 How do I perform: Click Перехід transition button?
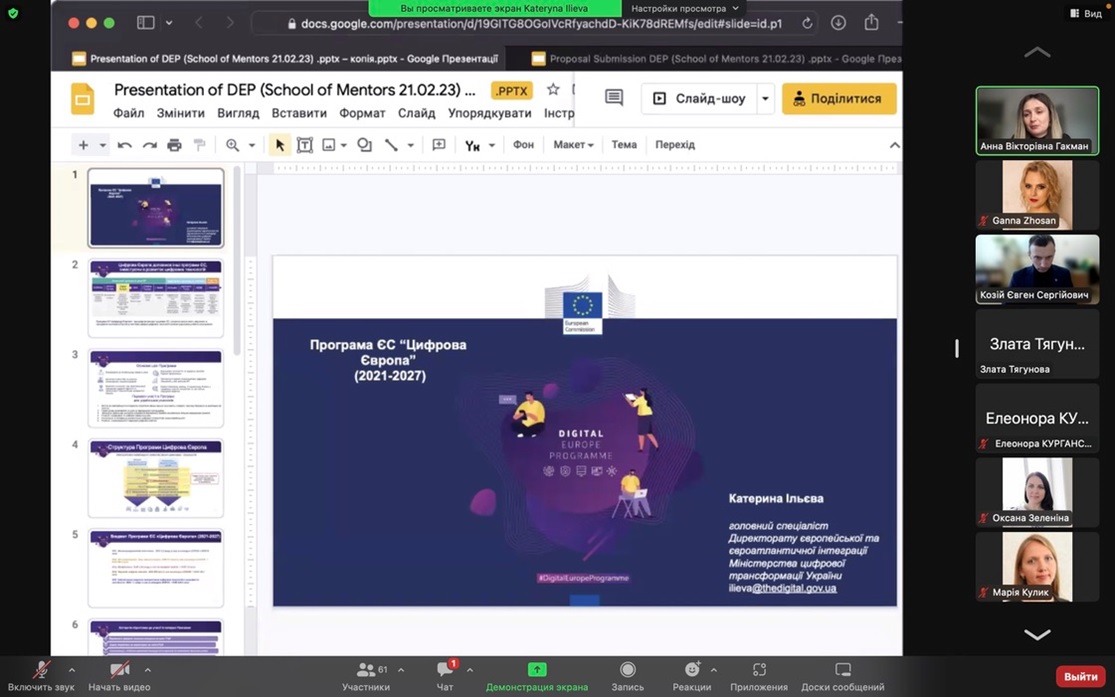[x=675, y=144]
